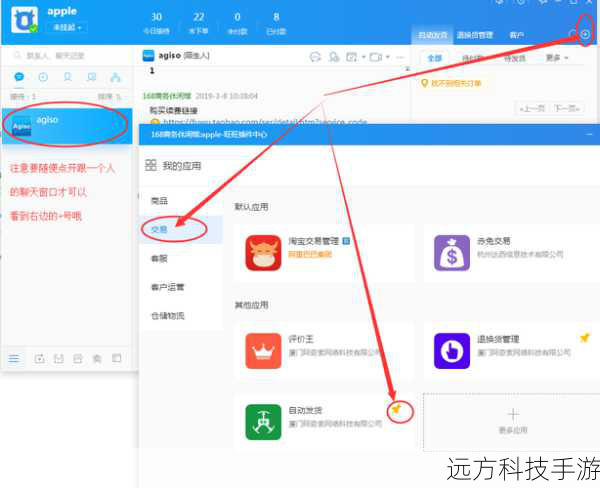This screenshot has height=488, width=600.
Task: Select the agiso conversation in contact list
Action: pos(67,126)
